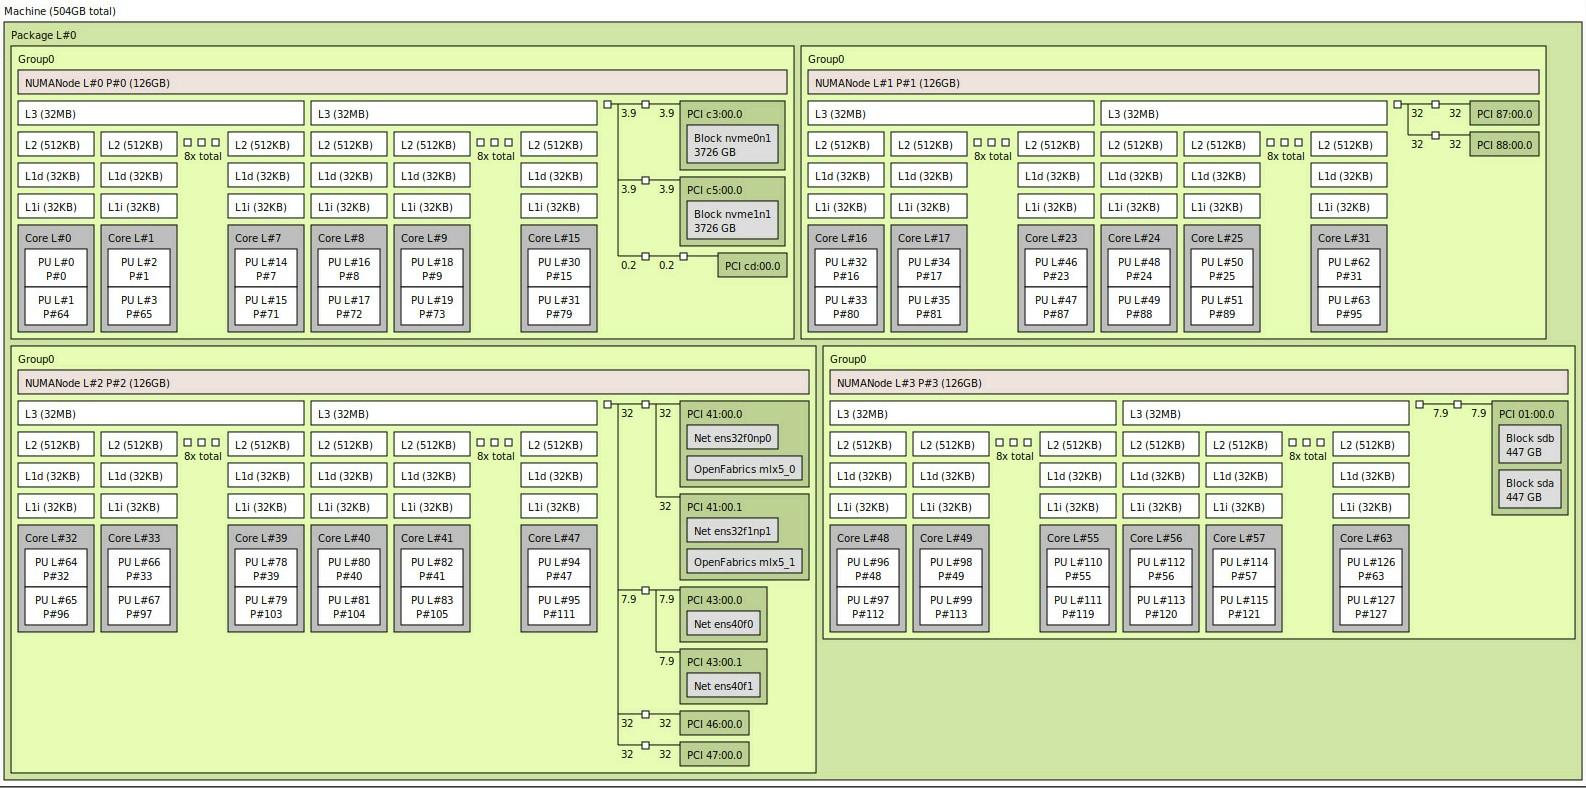
Task: Select the PCI 47:00.0 device box
Action: 714,755
